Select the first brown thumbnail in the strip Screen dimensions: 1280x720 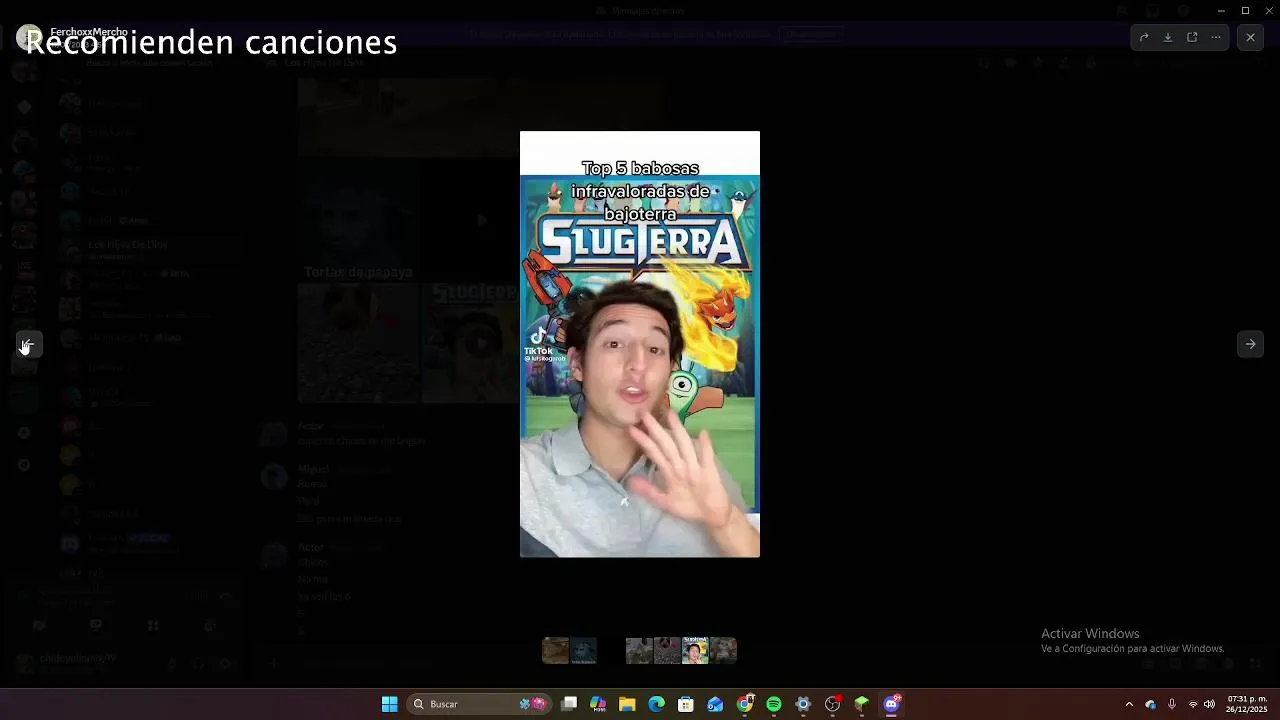pos(555,651)
